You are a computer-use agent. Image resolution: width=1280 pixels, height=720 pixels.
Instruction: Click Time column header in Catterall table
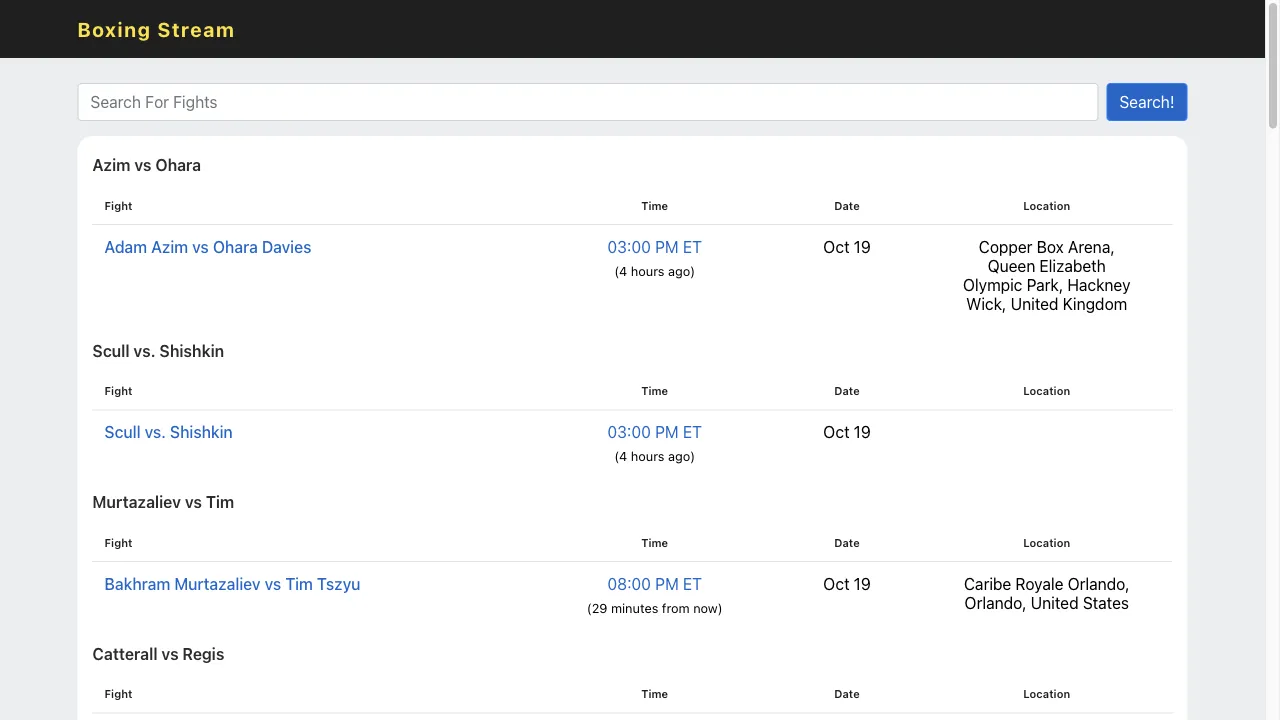coord(655,694)
